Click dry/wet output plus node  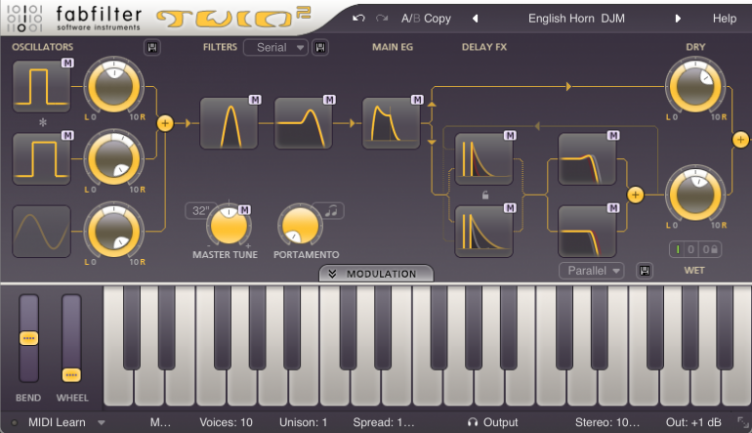[740, 140]
